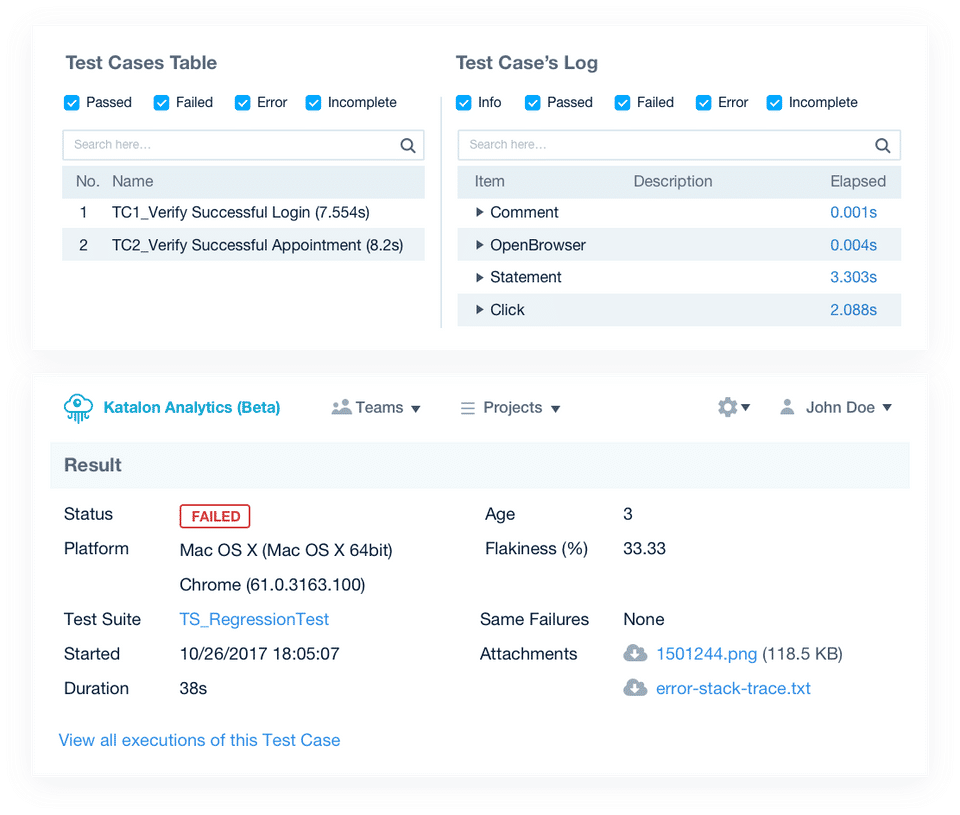This screenshot has height=815, width=960.
Task: Toggle Passed checkbox in Test Case's Log
Action: pyautogui.click(x=533, y=103)
